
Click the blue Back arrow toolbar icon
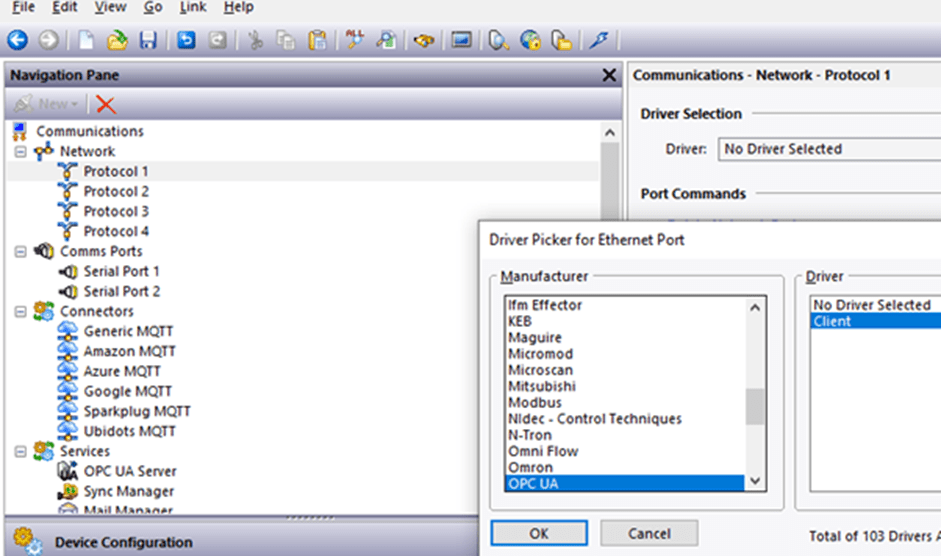coord(17,40)
